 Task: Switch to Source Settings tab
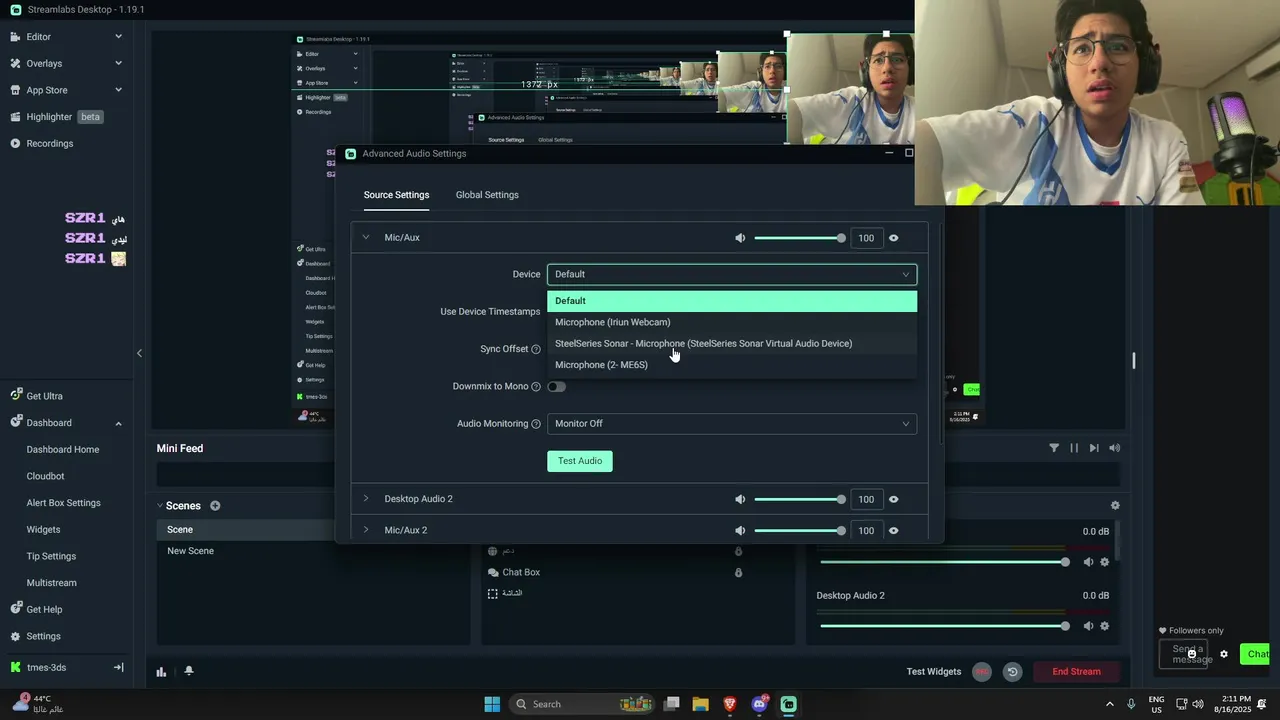point(396,195)
